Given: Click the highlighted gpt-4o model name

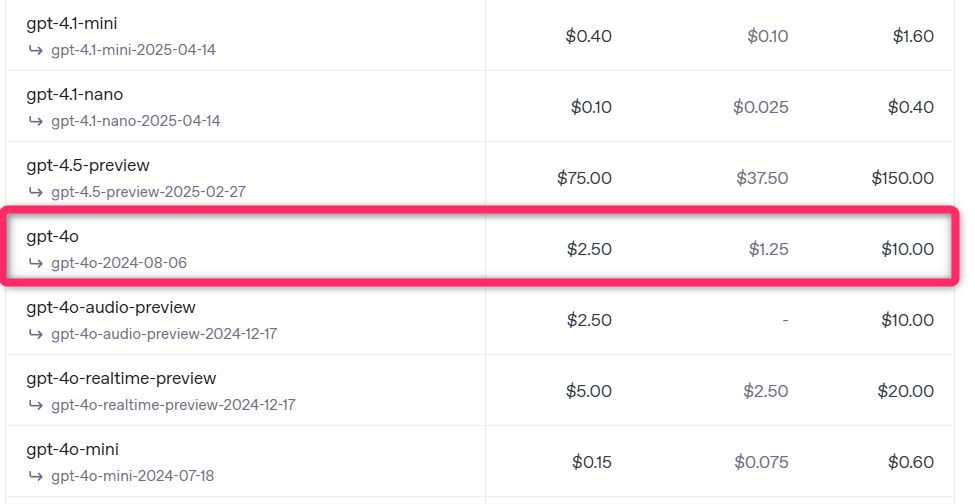Looking at the screenshot, I should (x=52, y=237).
